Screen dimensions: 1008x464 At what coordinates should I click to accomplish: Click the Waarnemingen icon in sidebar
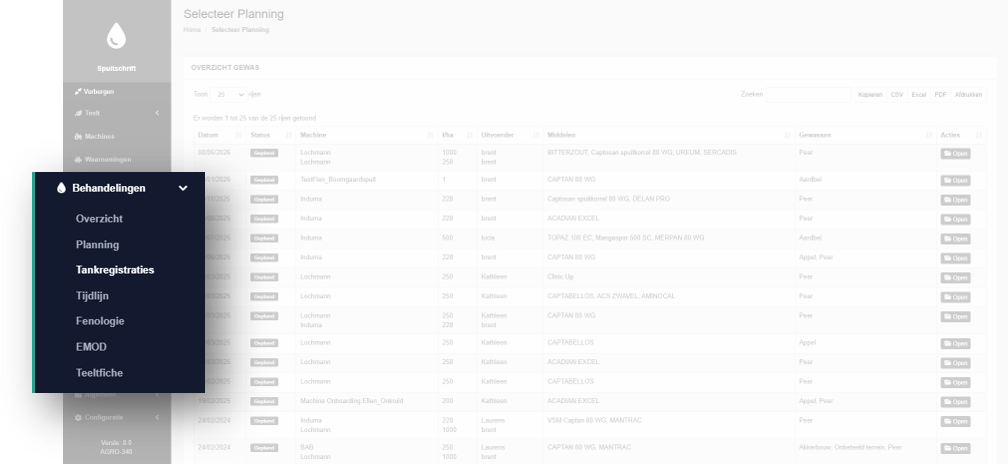(78, 159)
